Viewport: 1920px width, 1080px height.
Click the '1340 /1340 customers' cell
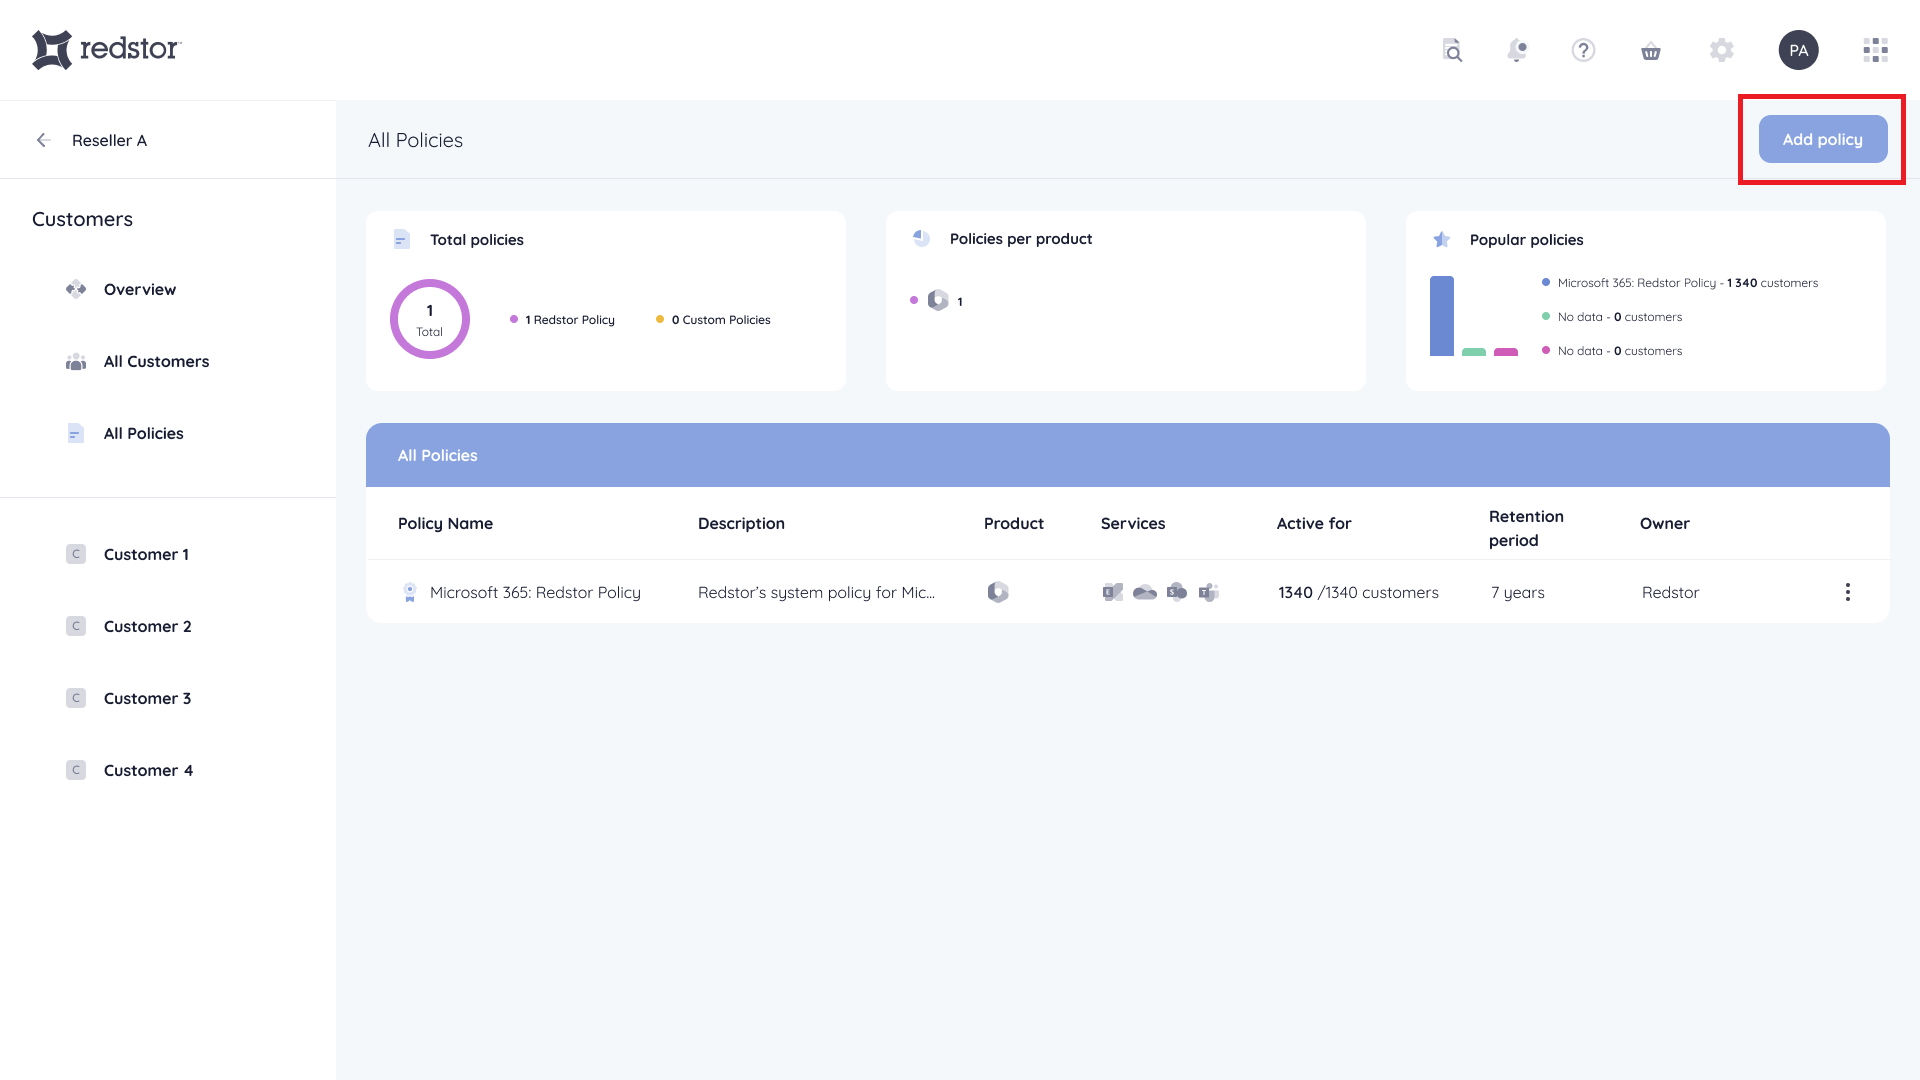point(1358,592)
